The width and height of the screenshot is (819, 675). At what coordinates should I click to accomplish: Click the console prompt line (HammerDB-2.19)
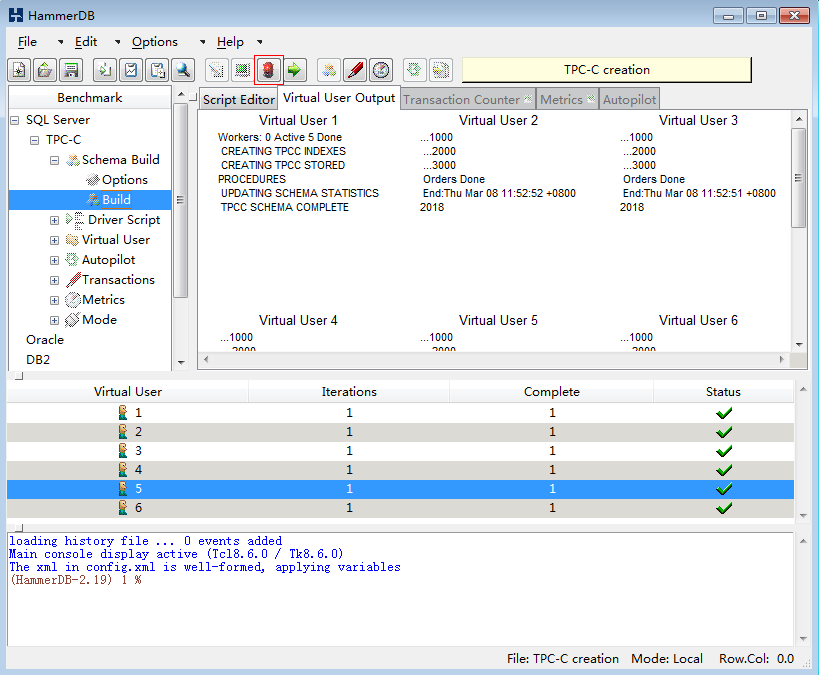coord(76,580)
